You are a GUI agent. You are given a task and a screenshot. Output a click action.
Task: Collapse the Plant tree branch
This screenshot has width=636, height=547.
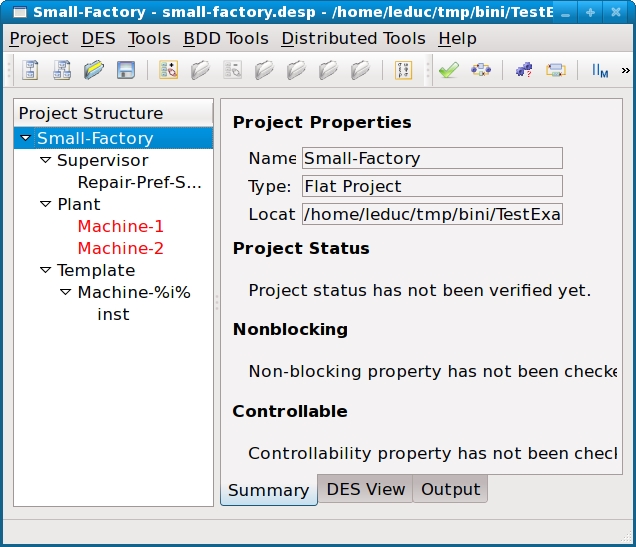[x=45, y=204]
